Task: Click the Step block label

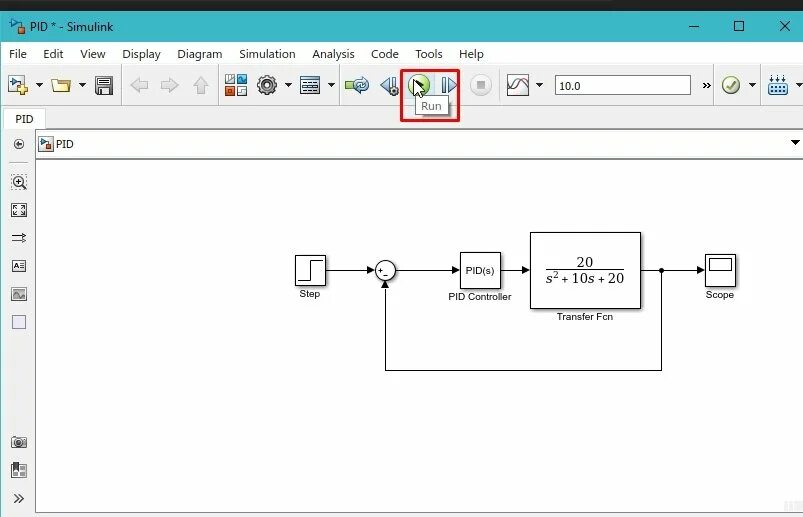Action: tap(310, 294)
